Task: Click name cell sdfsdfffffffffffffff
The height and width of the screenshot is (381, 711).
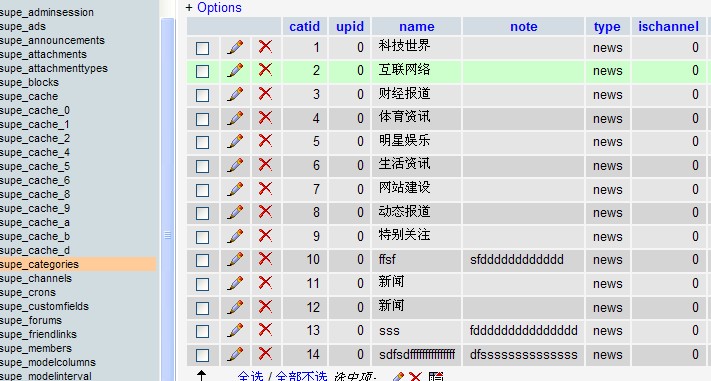Action: pyautogui.click(x=417, y=354)
